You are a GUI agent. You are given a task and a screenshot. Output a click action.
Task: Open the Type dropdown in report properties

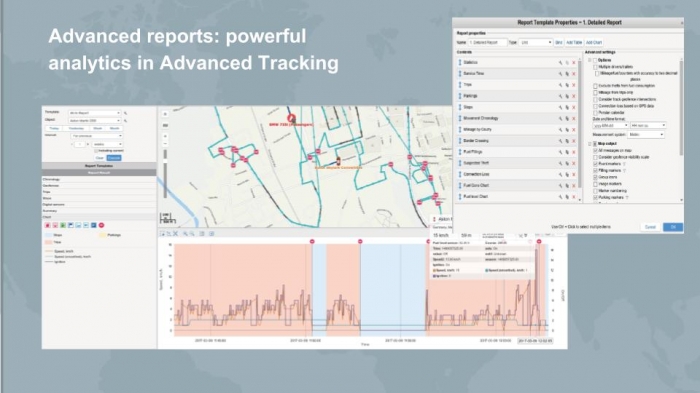point(536,42)
